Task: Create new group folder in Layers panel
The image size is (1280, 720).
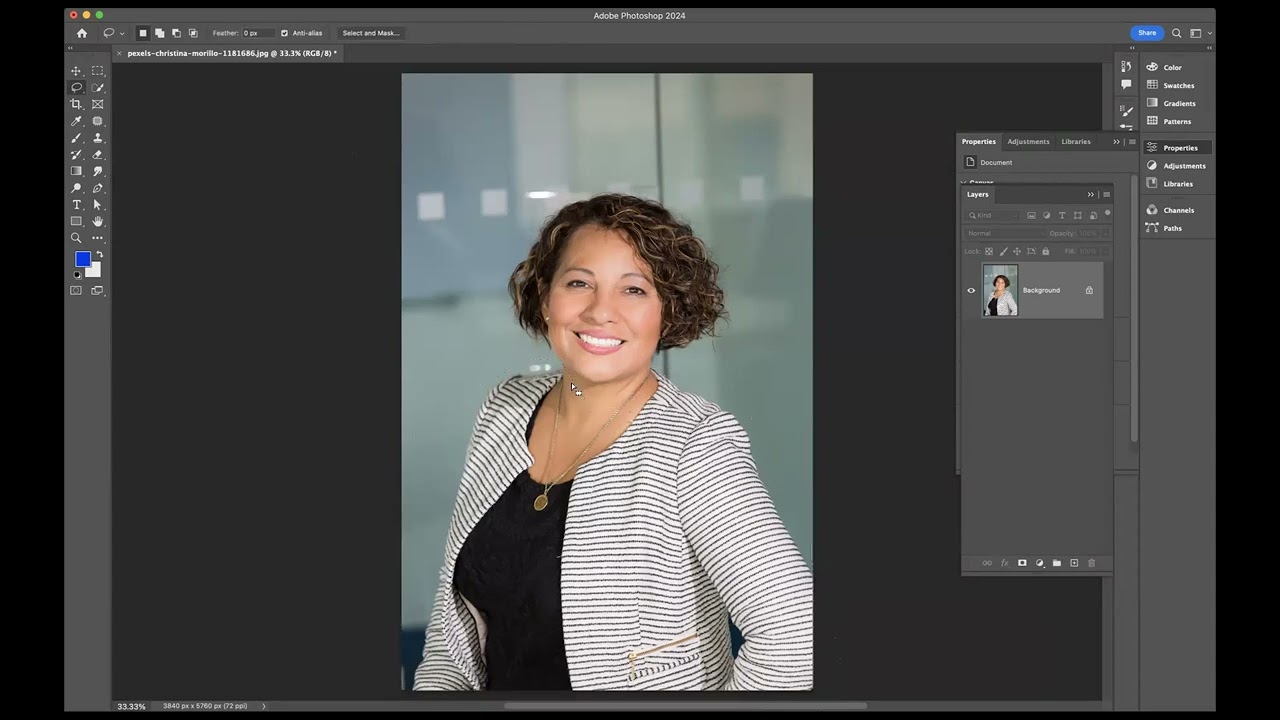Action: click(1057, 563)
